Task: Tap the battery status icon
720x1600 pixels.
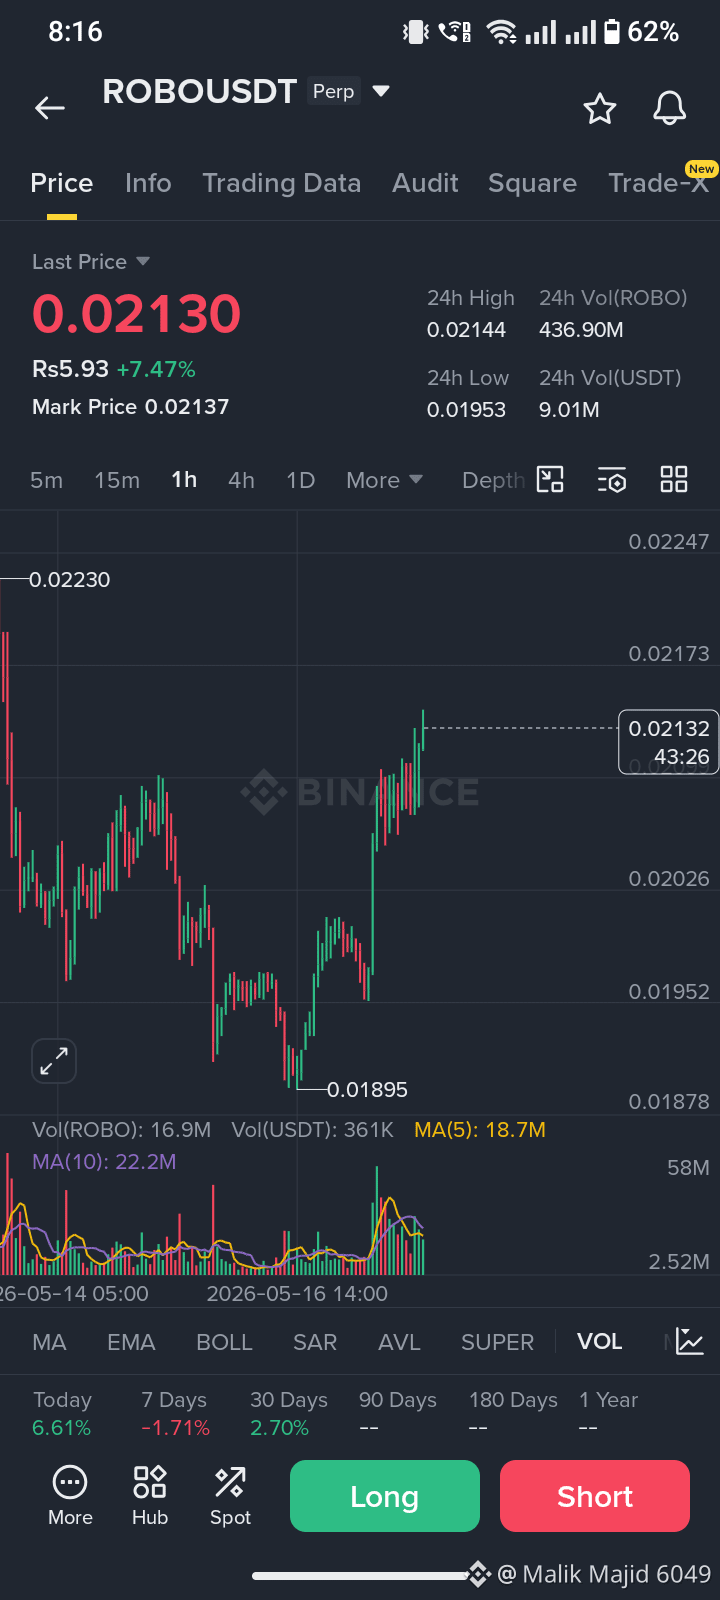Action: (612, 32)
